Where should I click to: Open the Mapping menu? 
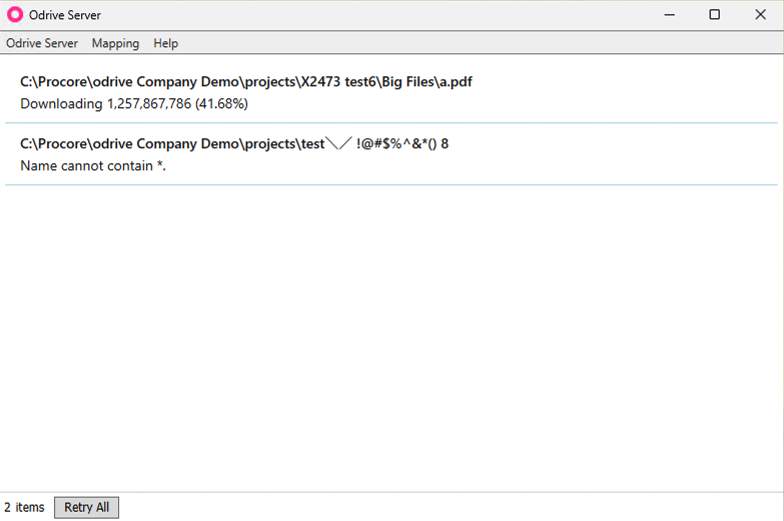tap(115, 43)
